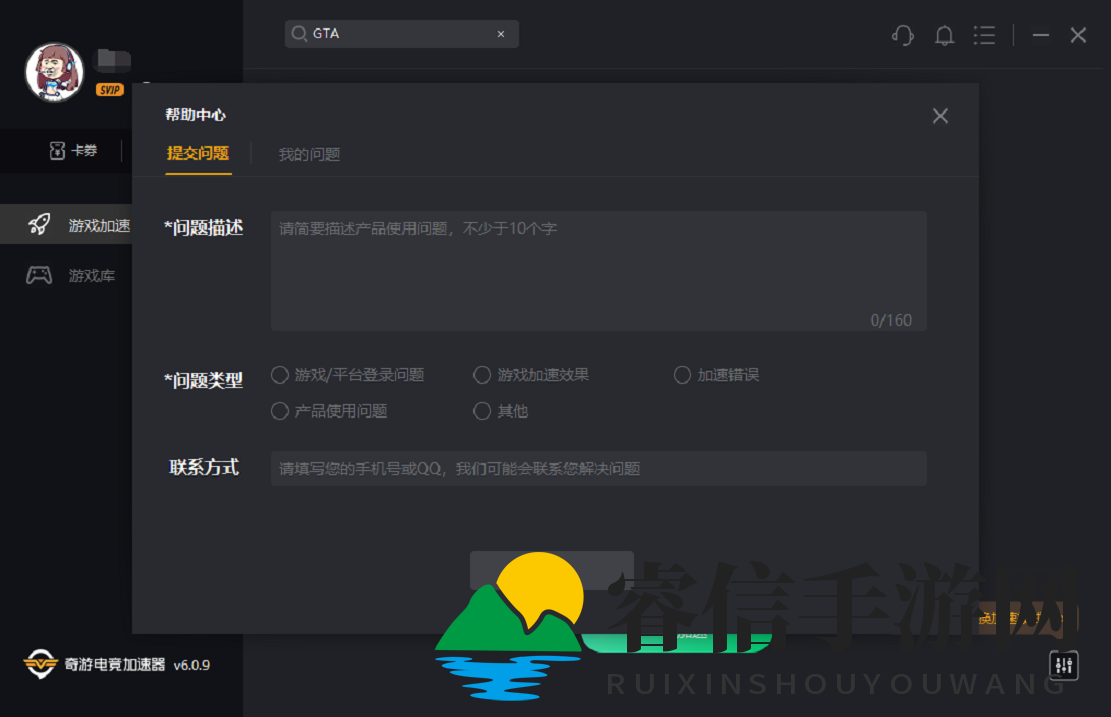
Task: Select the 游戏加速 rocket icon in sidebar
Action: coord(40,224)
